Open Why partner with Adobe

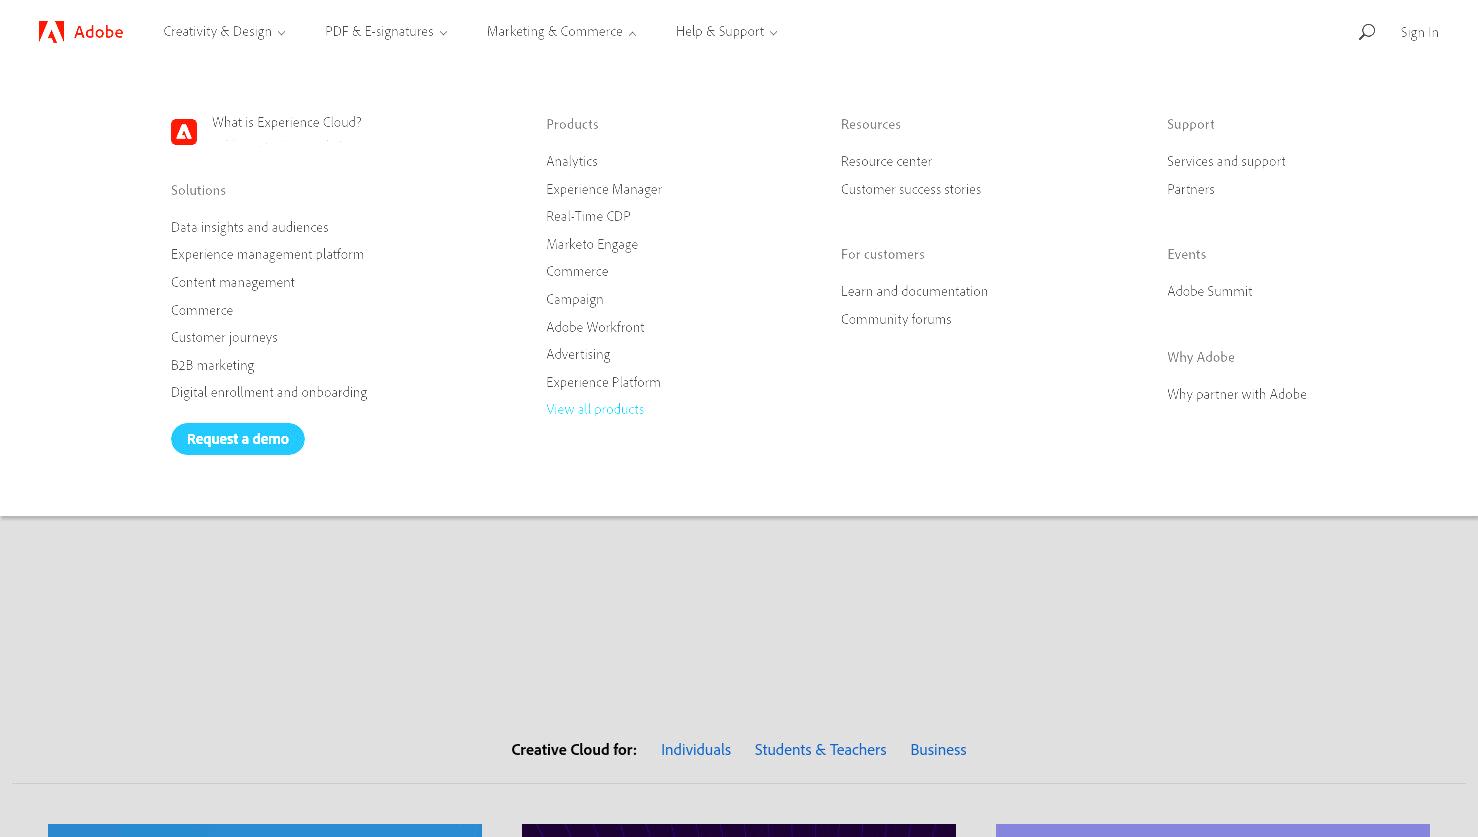[x=1237, y=394]
